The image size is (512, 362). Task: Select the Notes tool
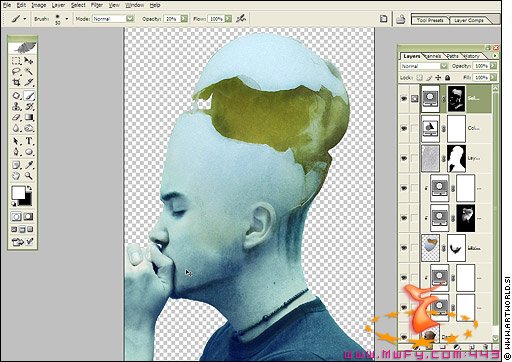click(x=16, y=165)
